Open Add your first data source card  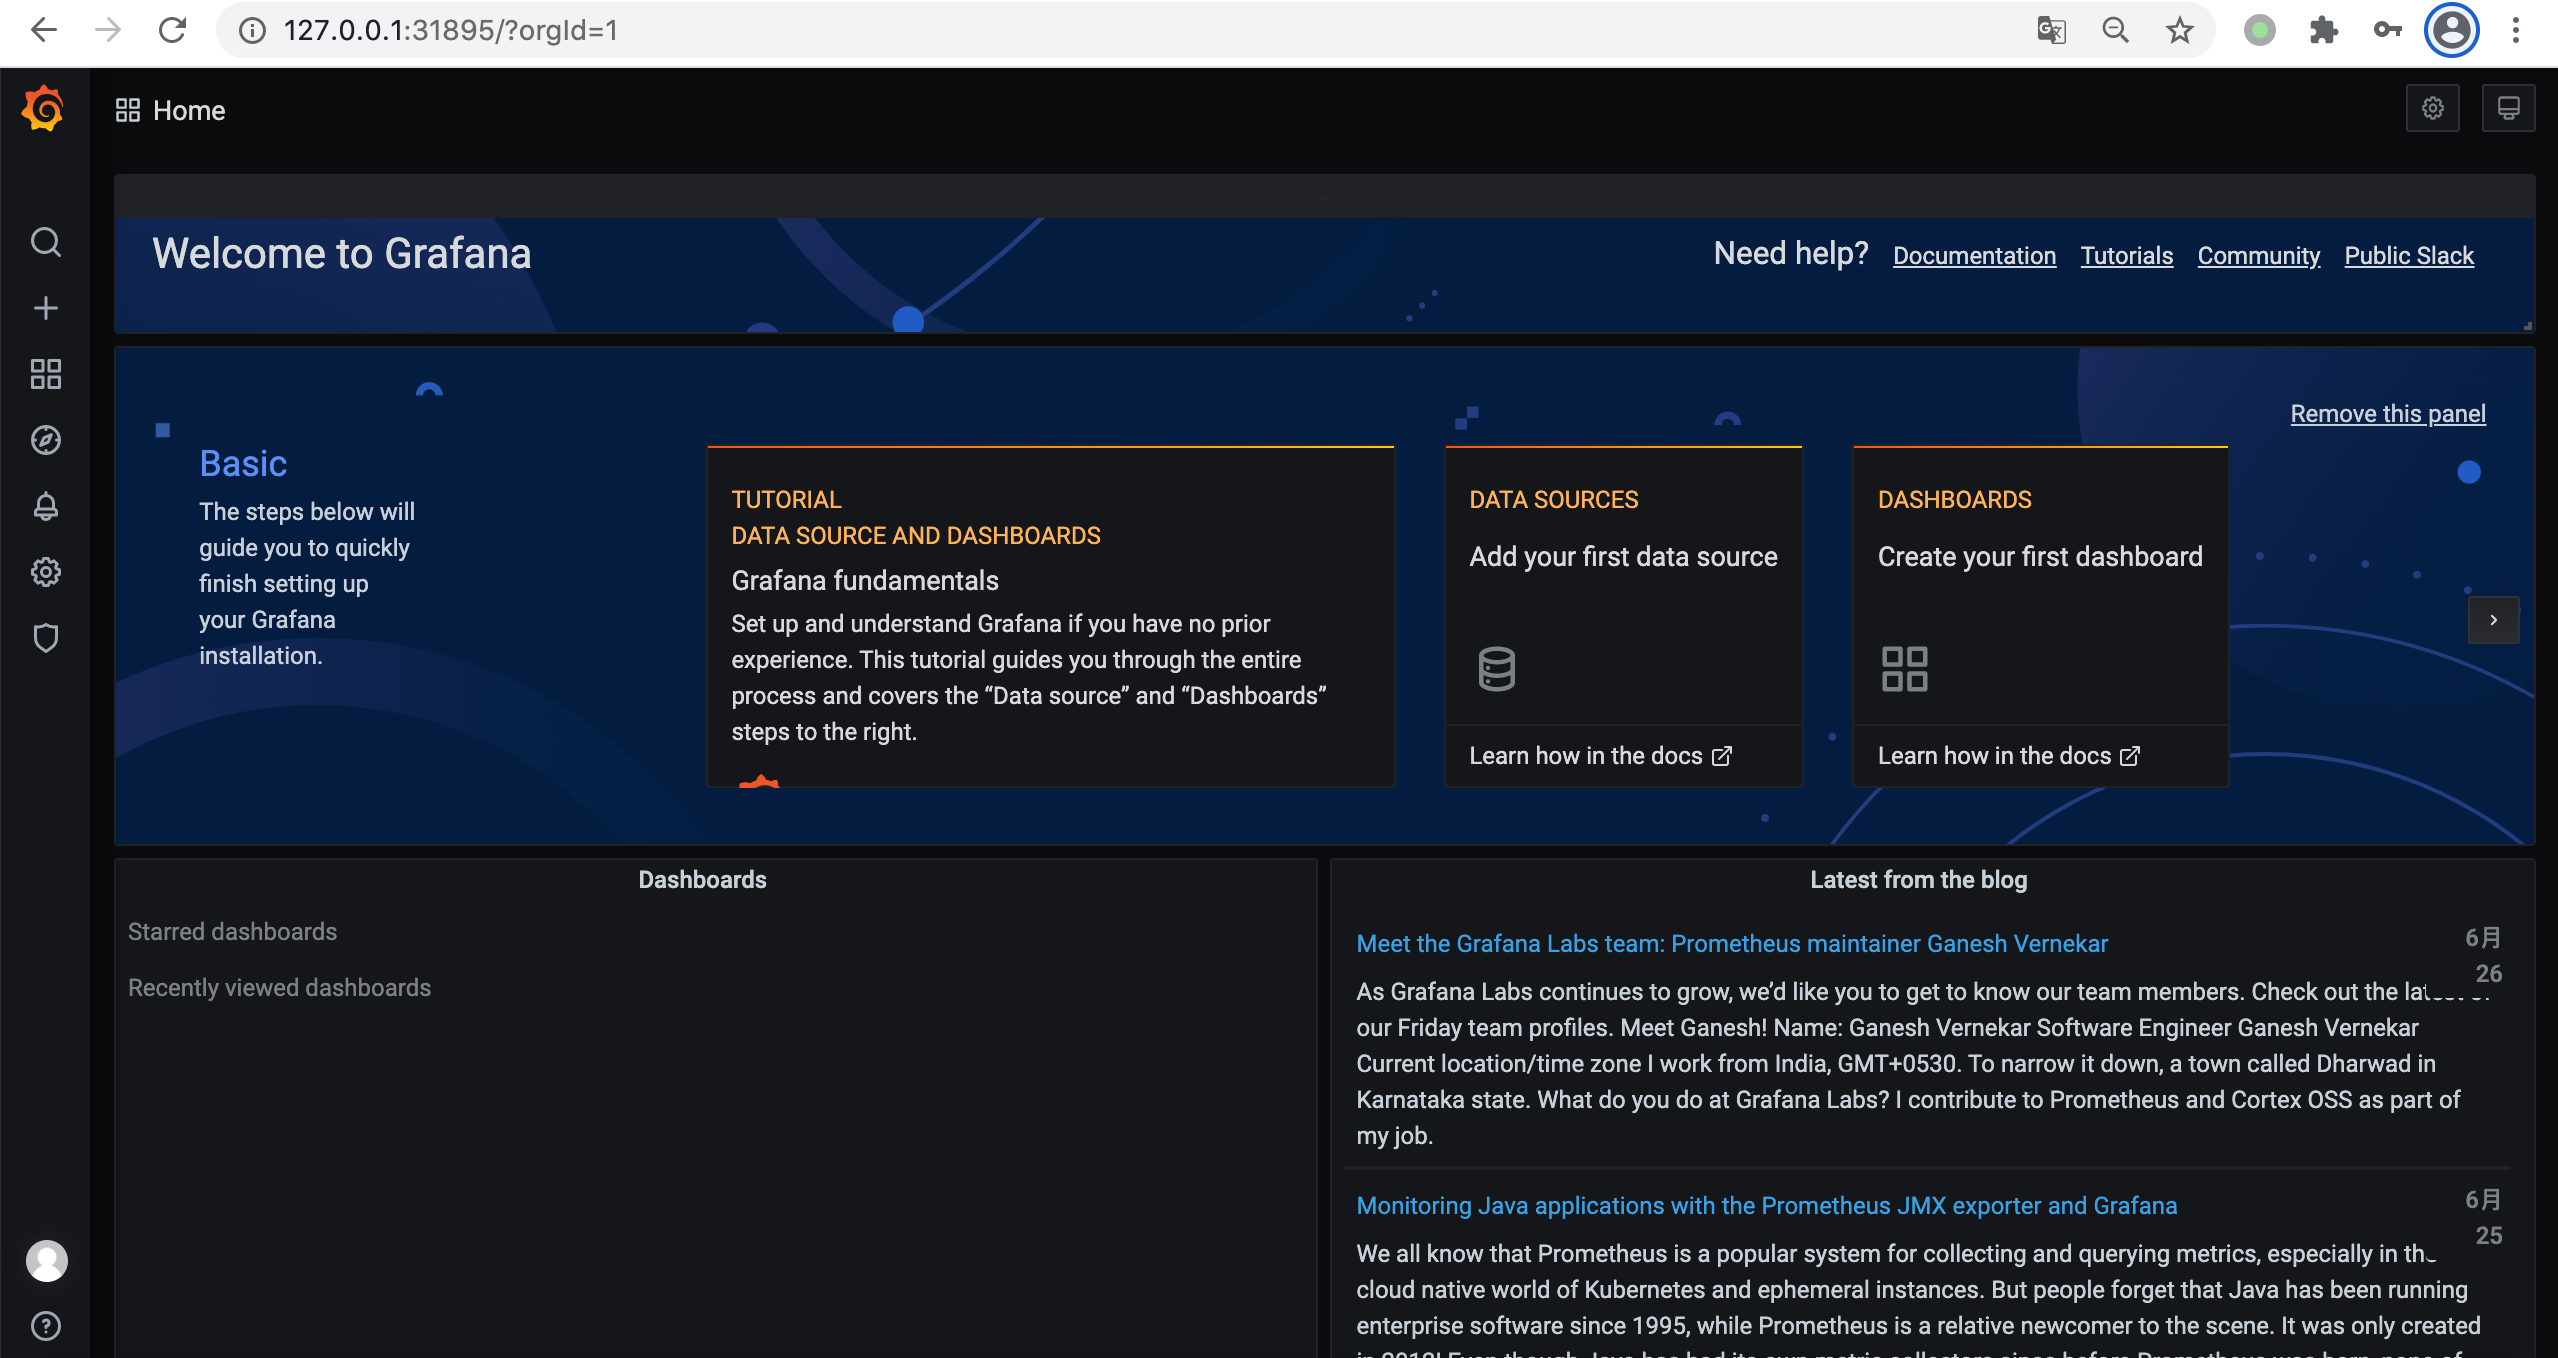[x=1622, y=556]
